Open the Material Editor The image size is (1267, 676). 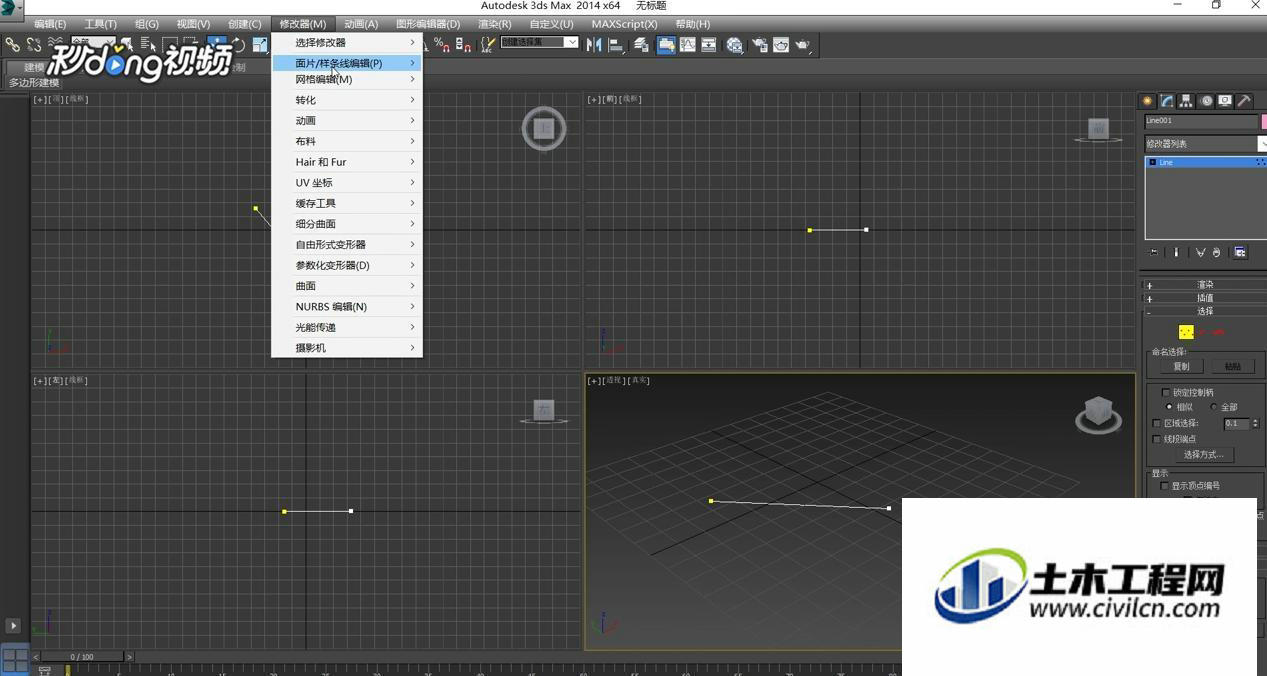(x=734, y=44)
